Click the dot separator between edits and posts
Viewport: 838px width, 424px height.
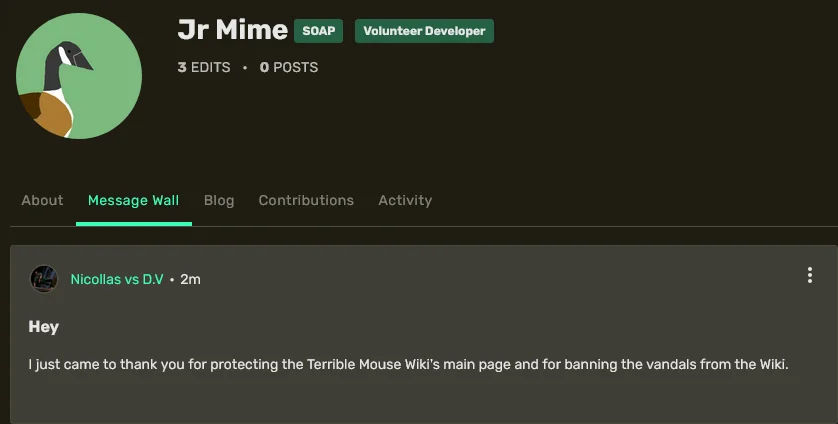click(245, 67)
